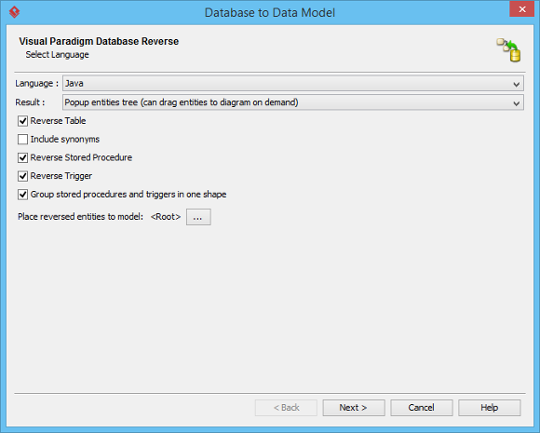The width and height of the screenshot is (540, 433).
Task: Click the 'Visual Paradigm Database Reverse' heading
Action: (x=99, y=41)
